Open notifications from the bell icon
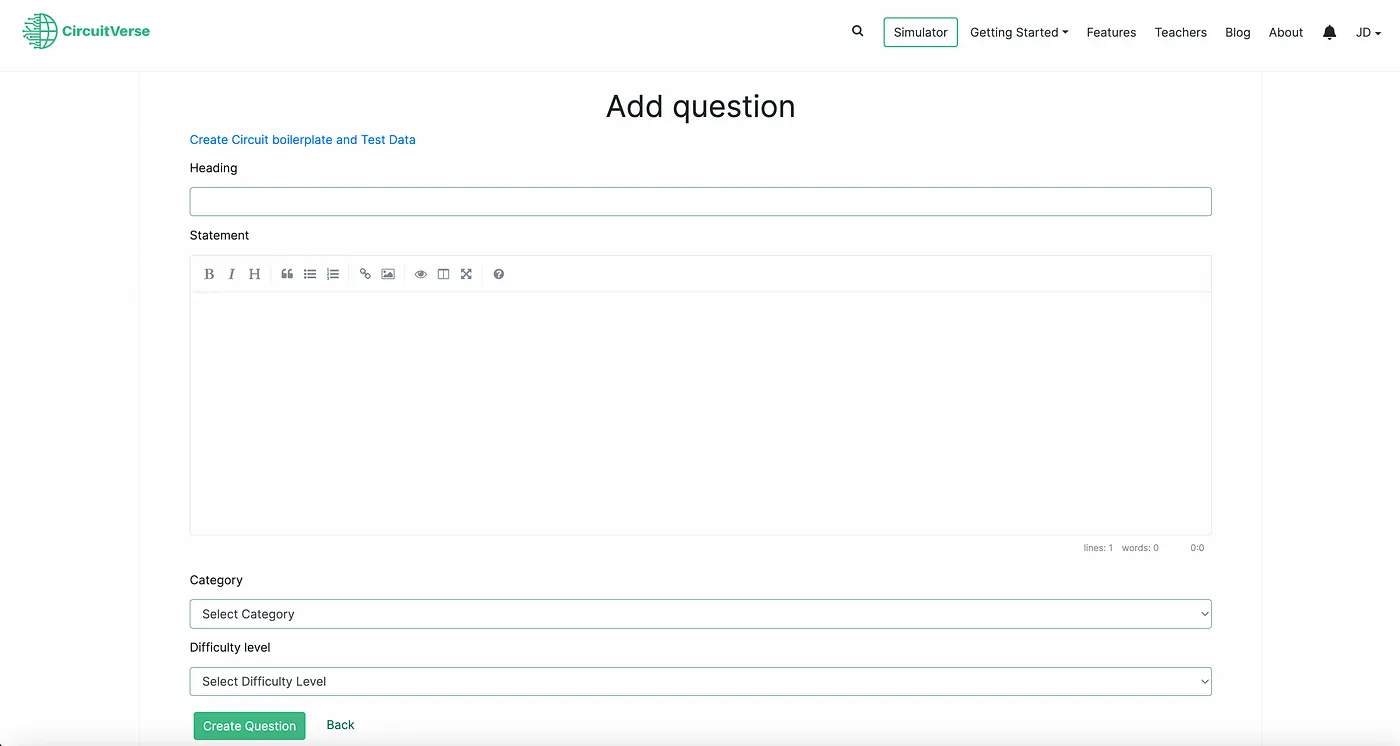The image size is (1400, 746). [x=1329, y=32]
